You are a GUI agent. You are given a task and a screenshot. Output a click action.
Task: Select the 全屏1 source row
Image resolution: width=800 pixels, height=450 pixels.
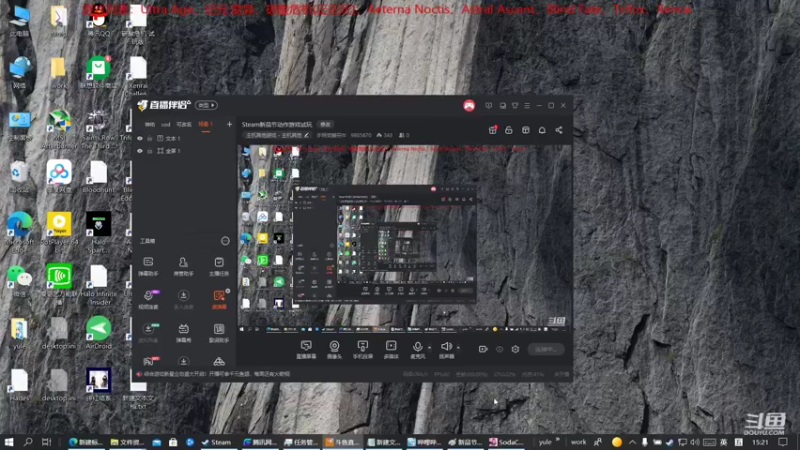(x=184, y=151)
